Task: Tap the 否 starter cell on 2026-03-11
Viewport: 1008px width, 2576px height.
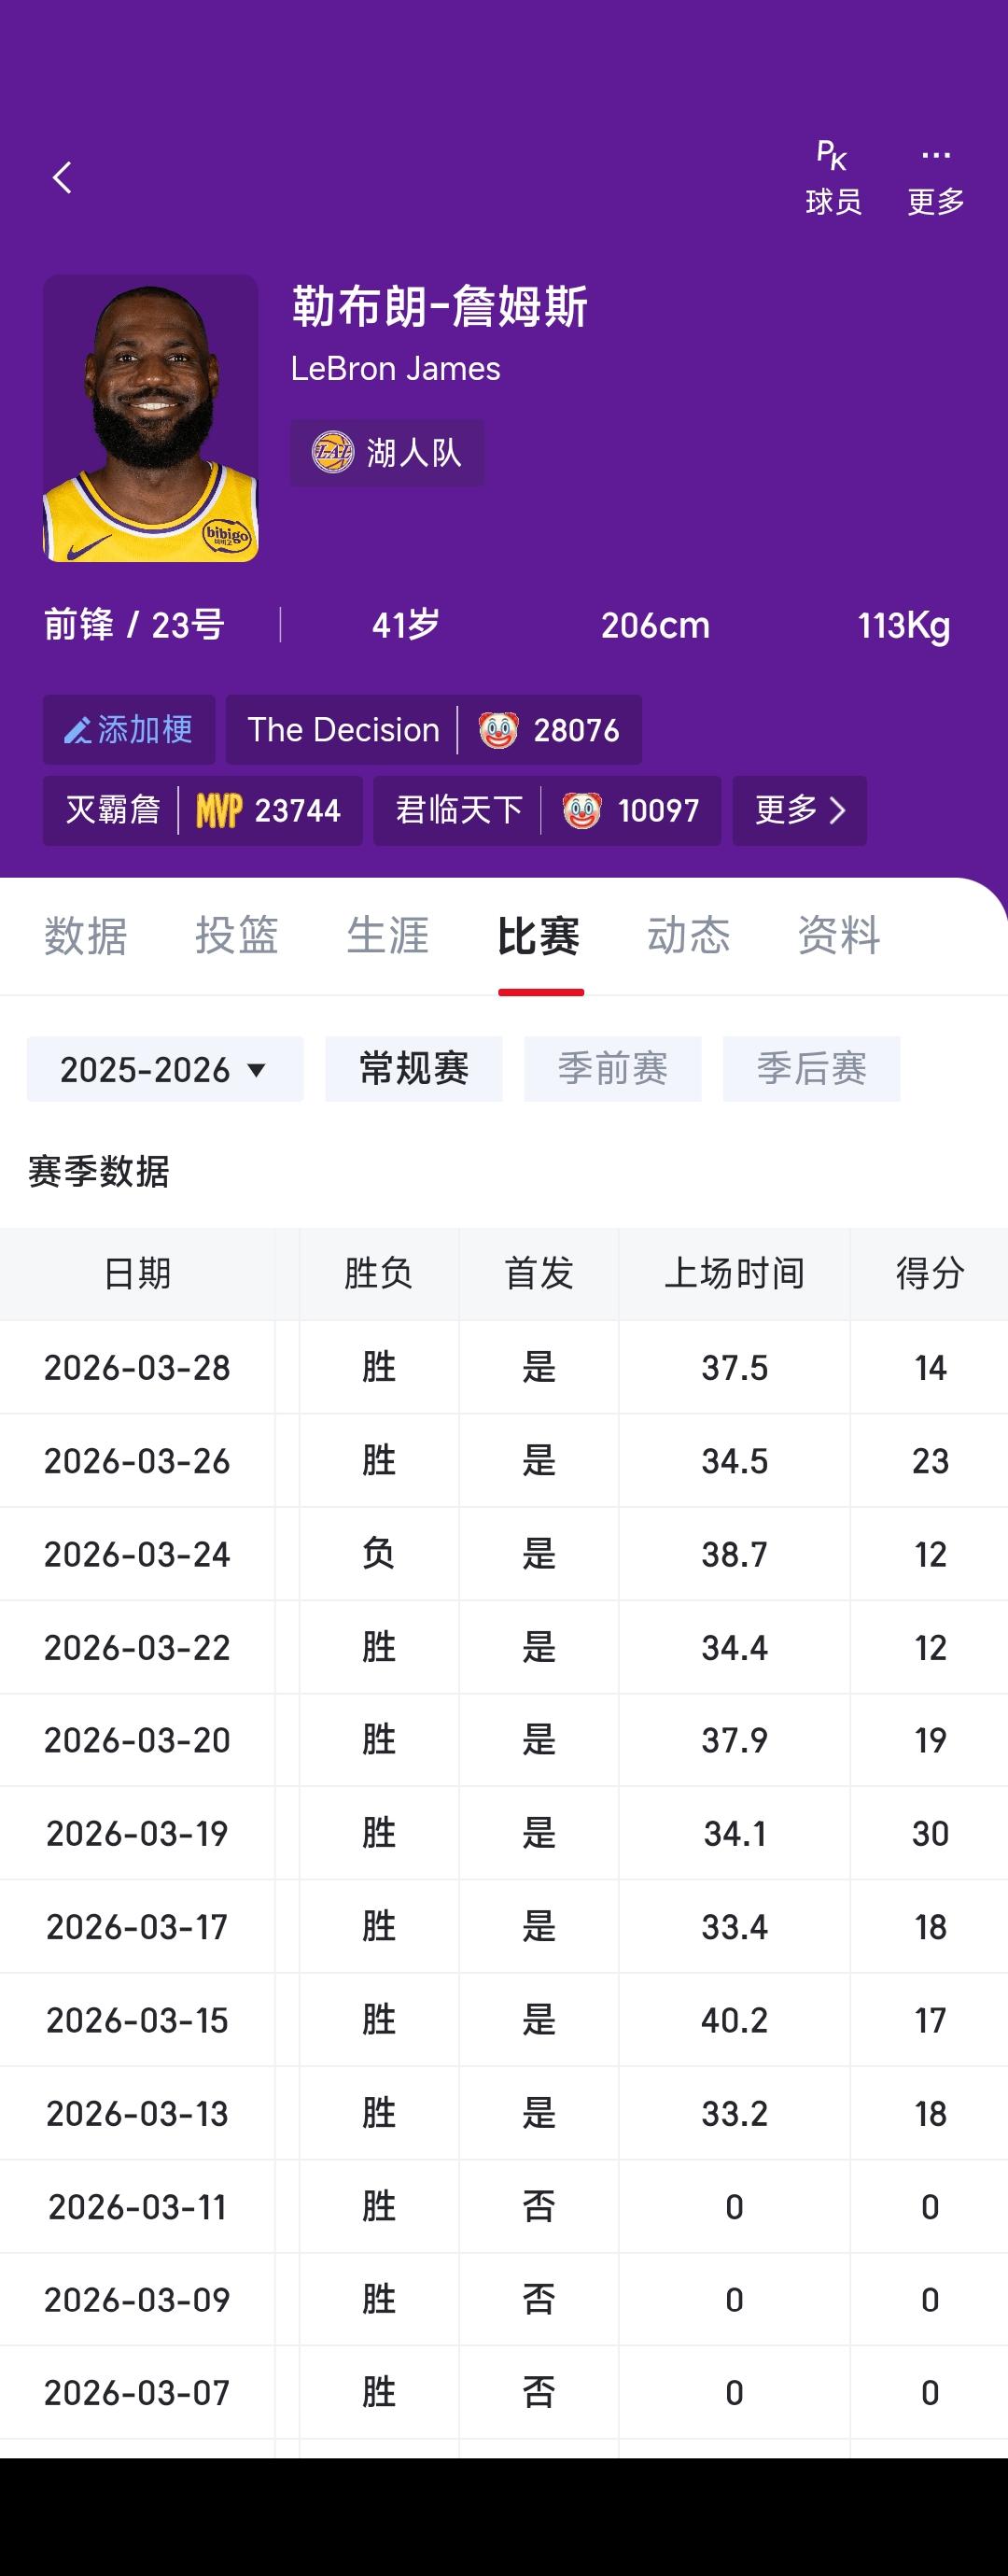Action: [x=539, y=2207]
